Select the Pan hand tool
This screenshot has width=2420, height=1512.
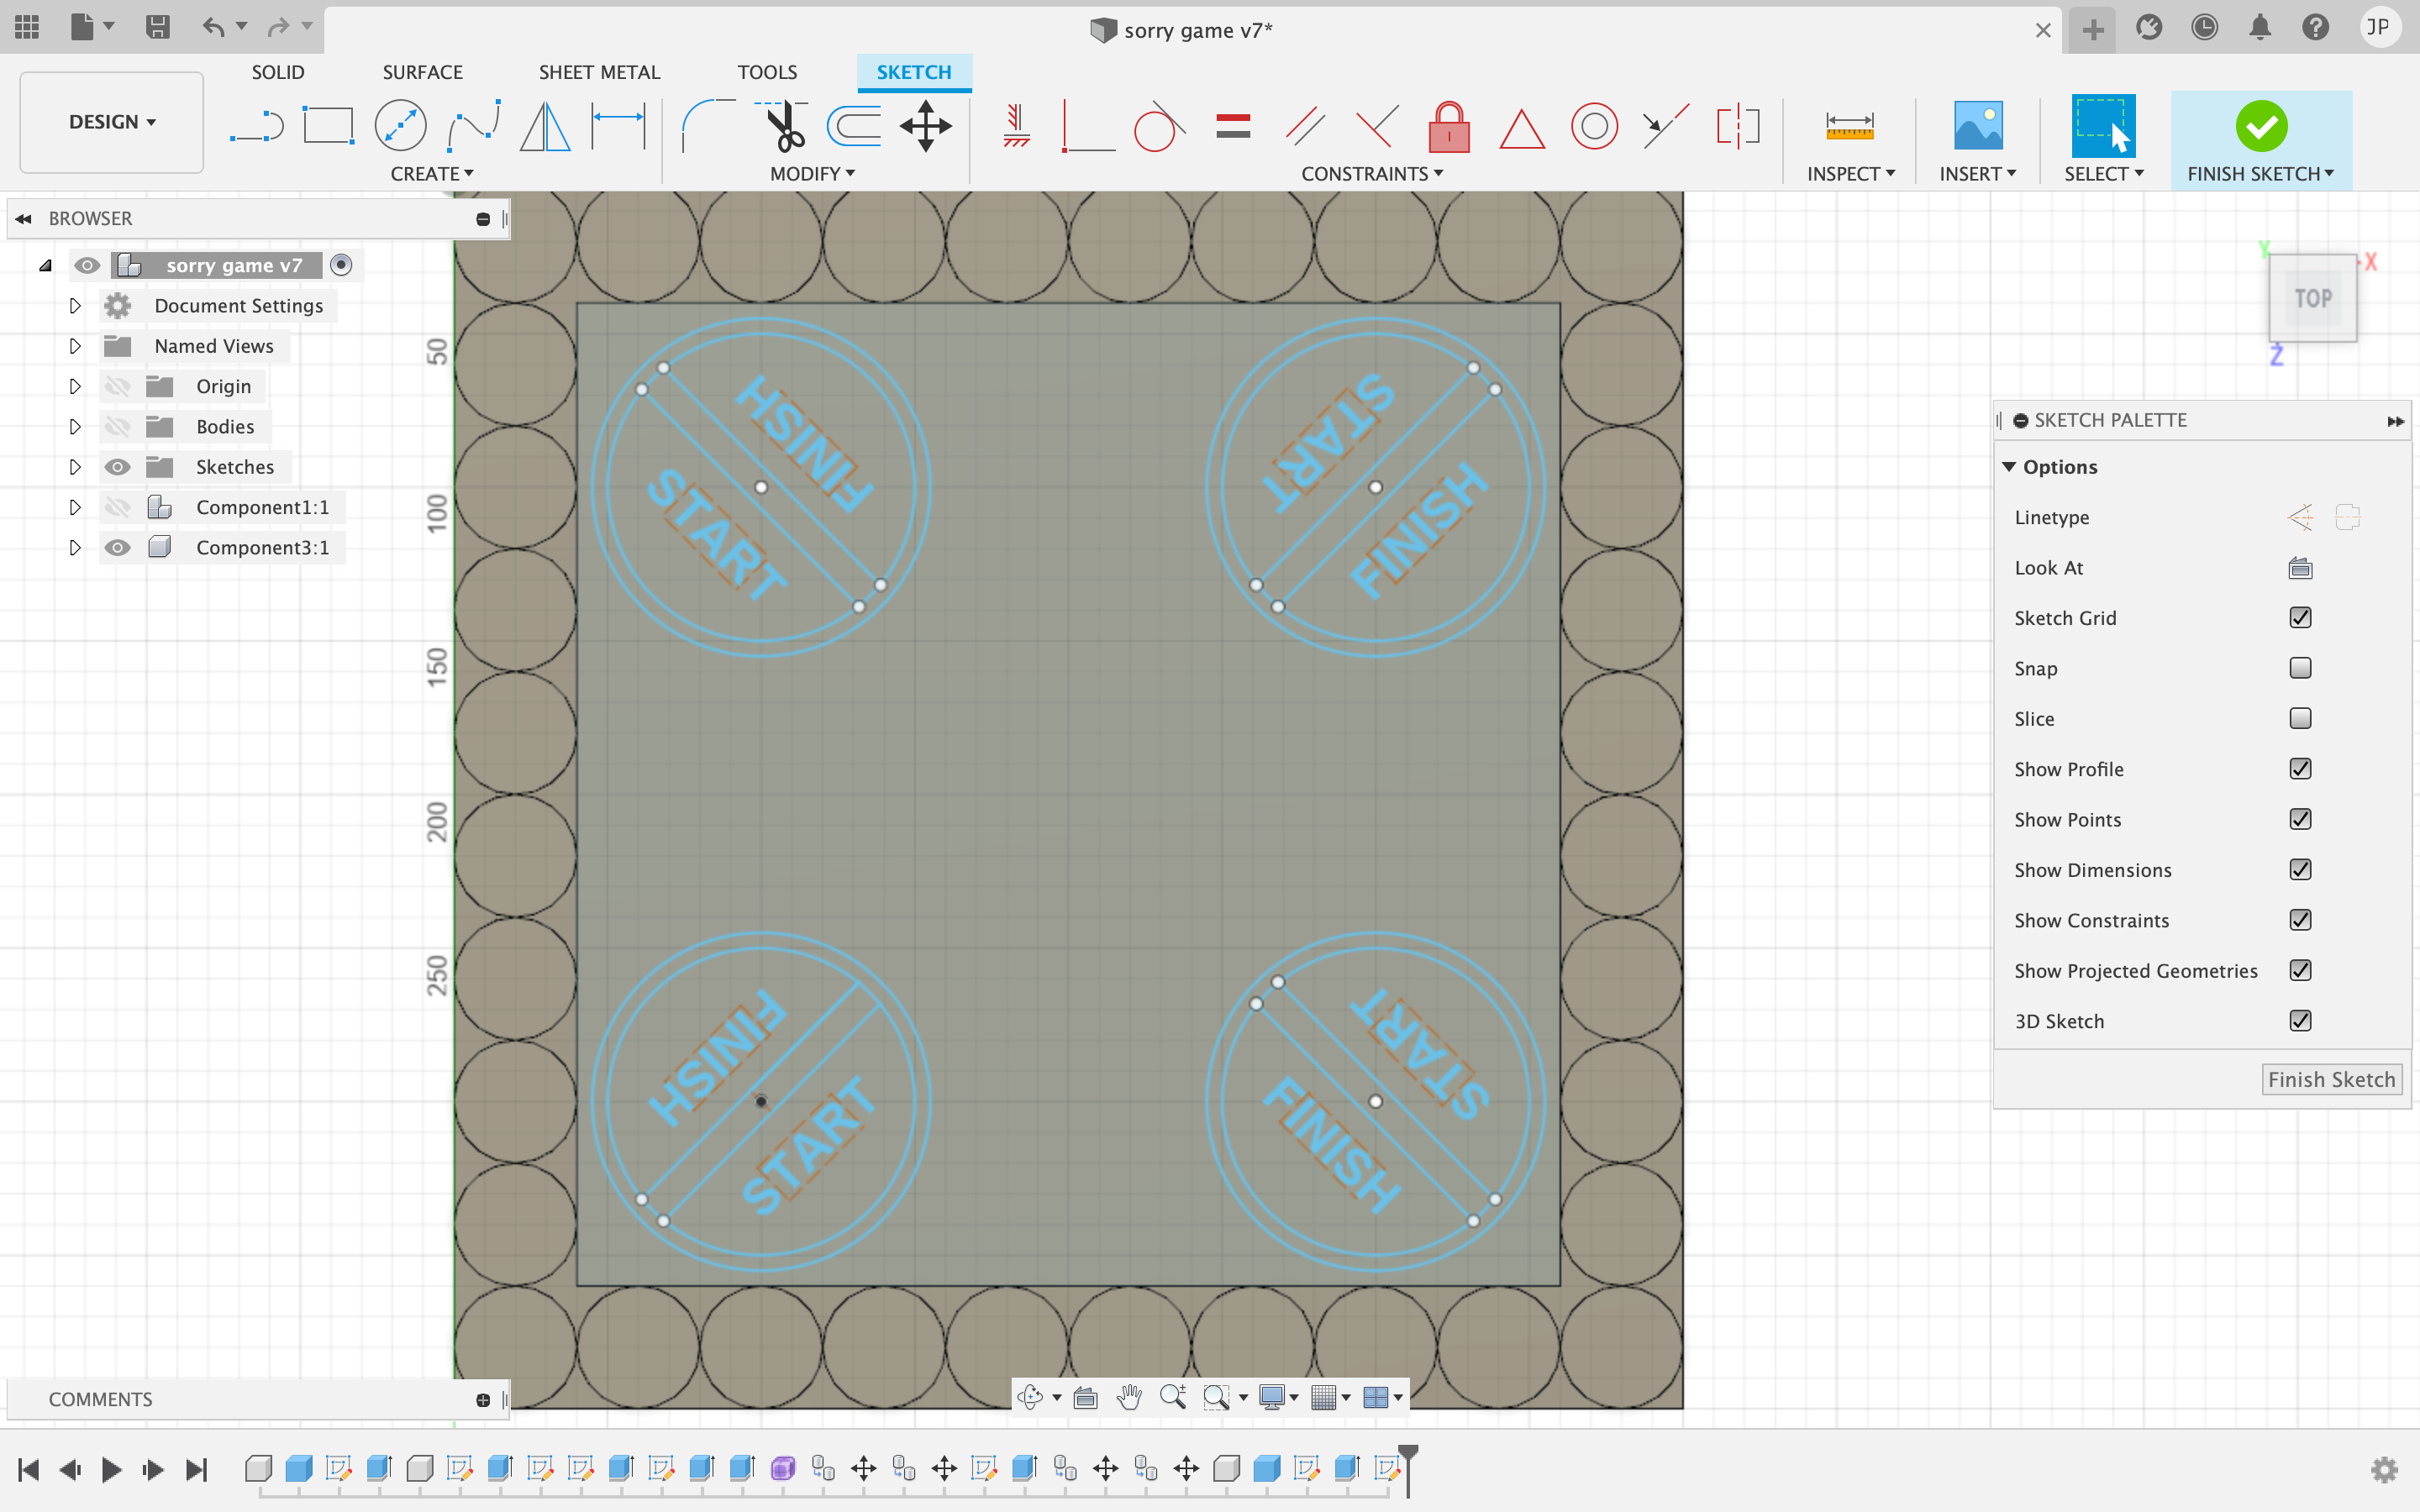(1129, 1397)
